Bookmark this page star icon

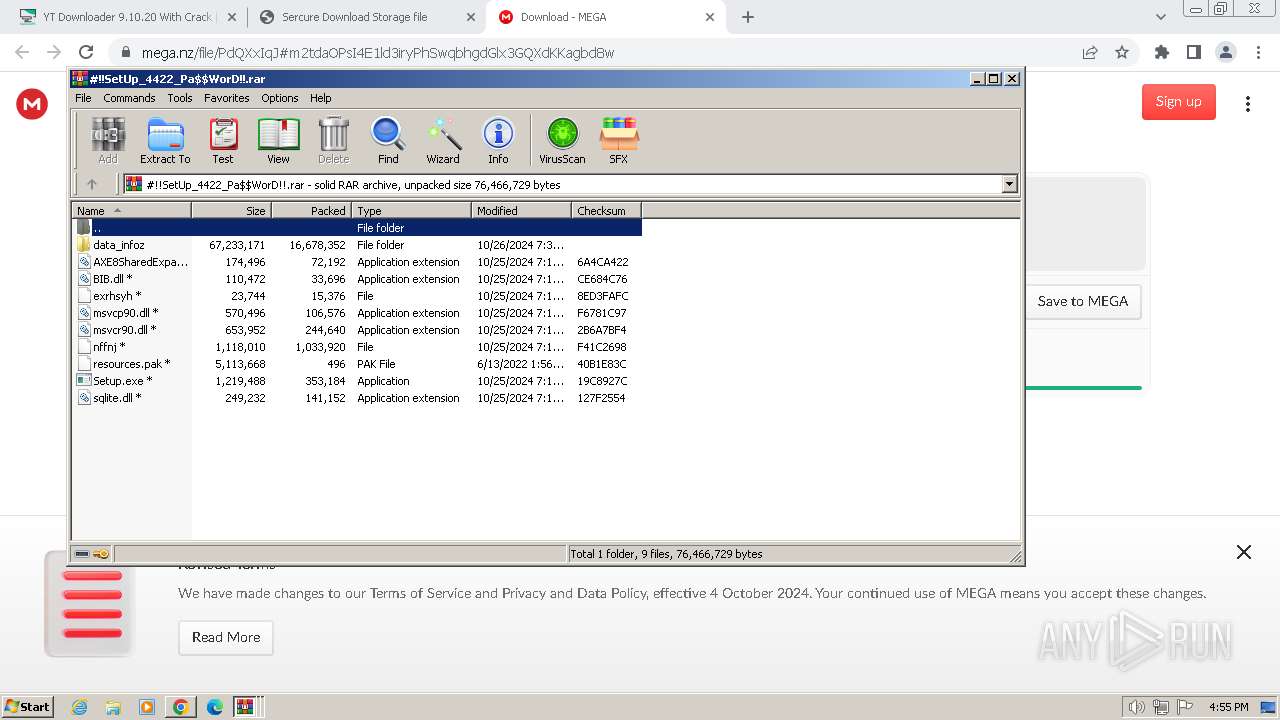[x=1122, y=52]
